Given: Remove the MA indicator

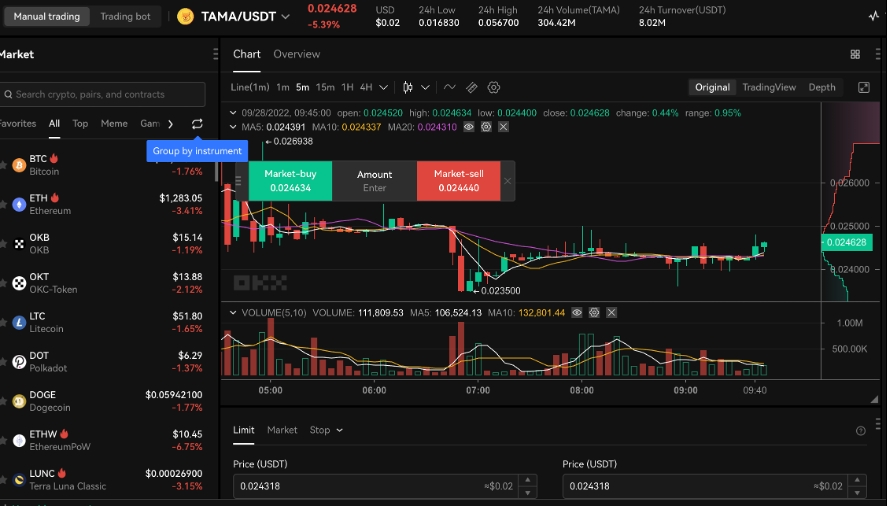Looking at the screenshot, I should pos(503,127).
